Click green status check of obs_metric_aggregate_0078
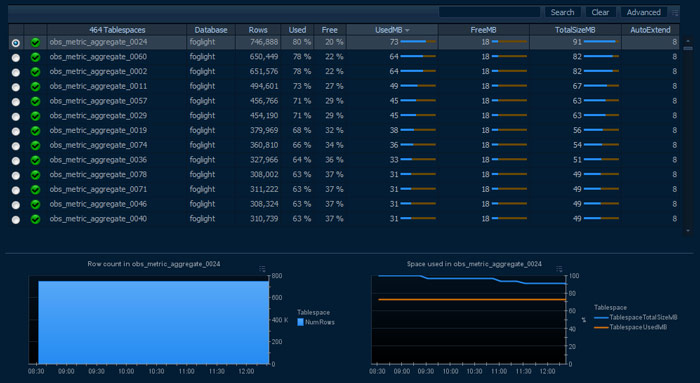700x383 pixels. (35, 175)
